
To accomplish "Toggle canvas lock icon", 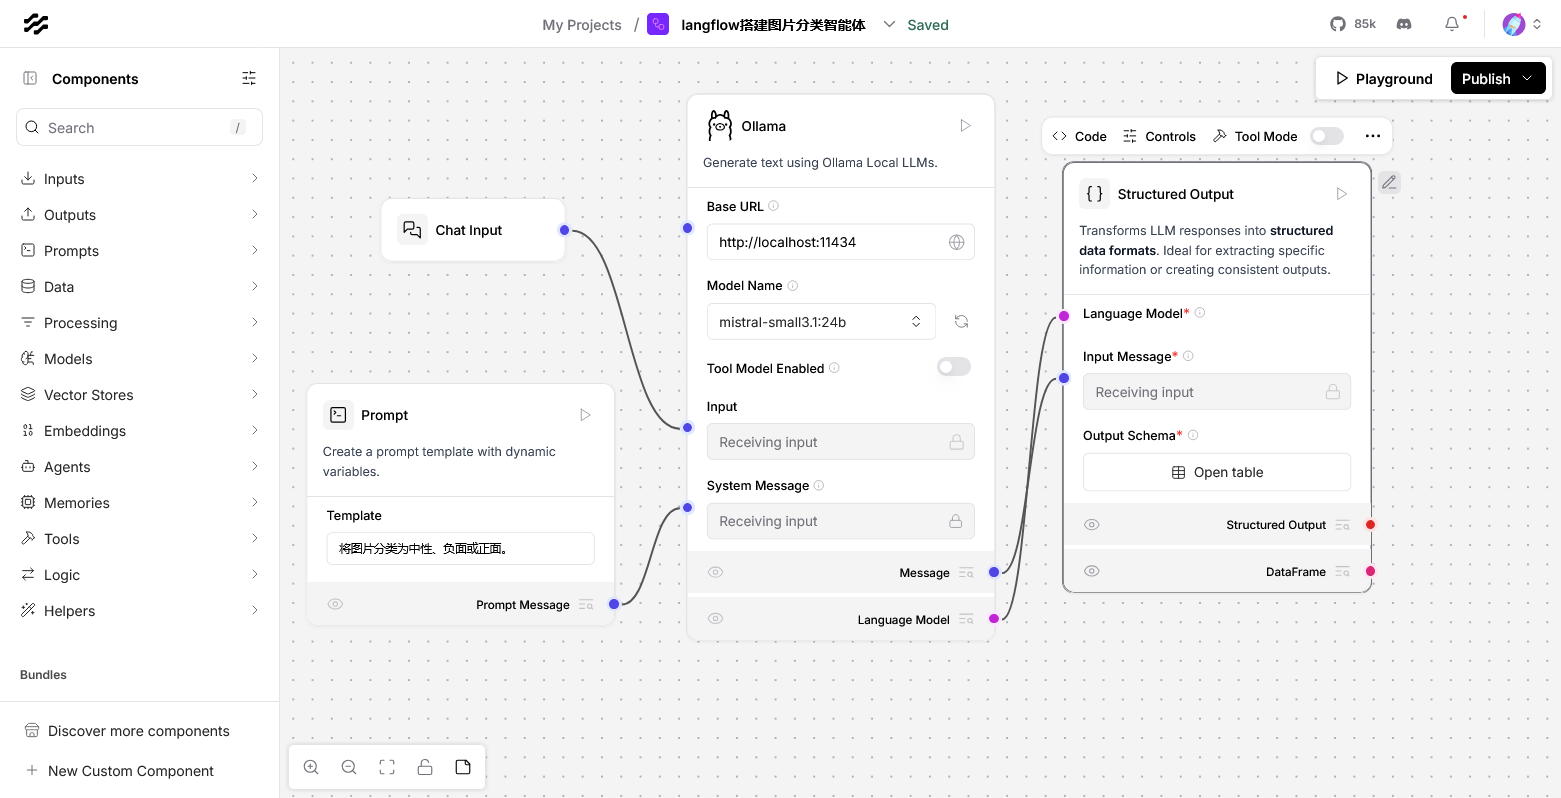I will click(x=425, y=767).
